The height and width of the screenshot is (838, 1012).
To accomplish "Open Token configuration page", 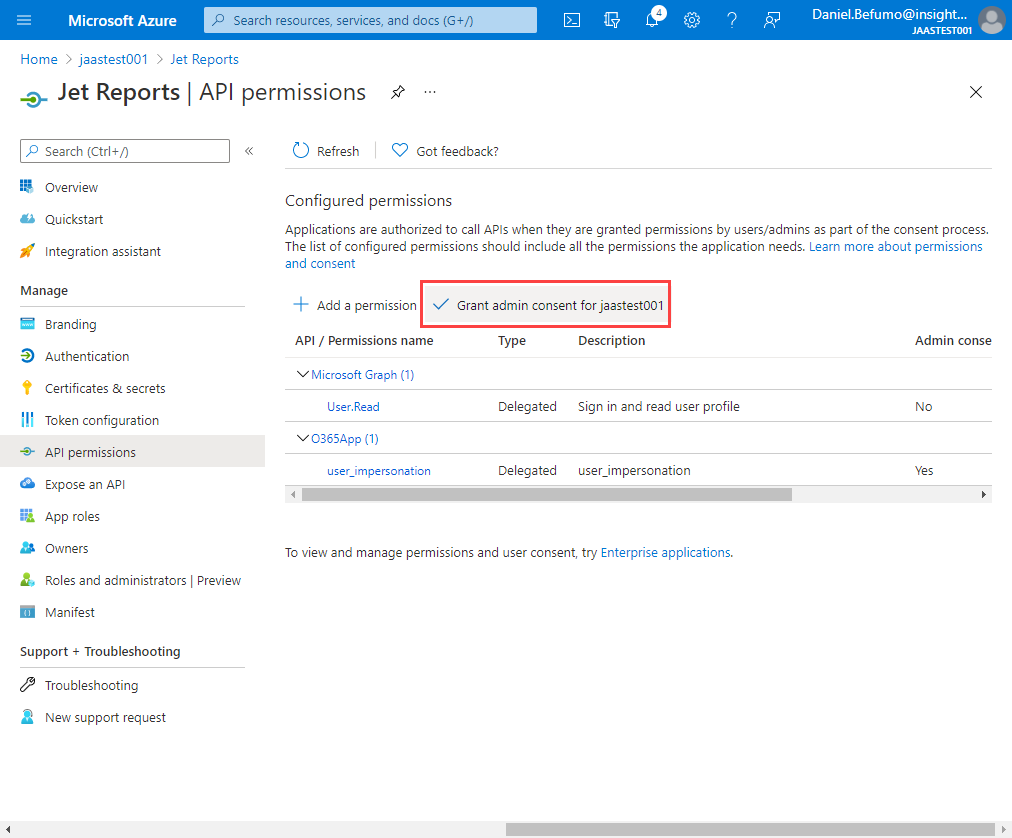I will coord(101,420).
